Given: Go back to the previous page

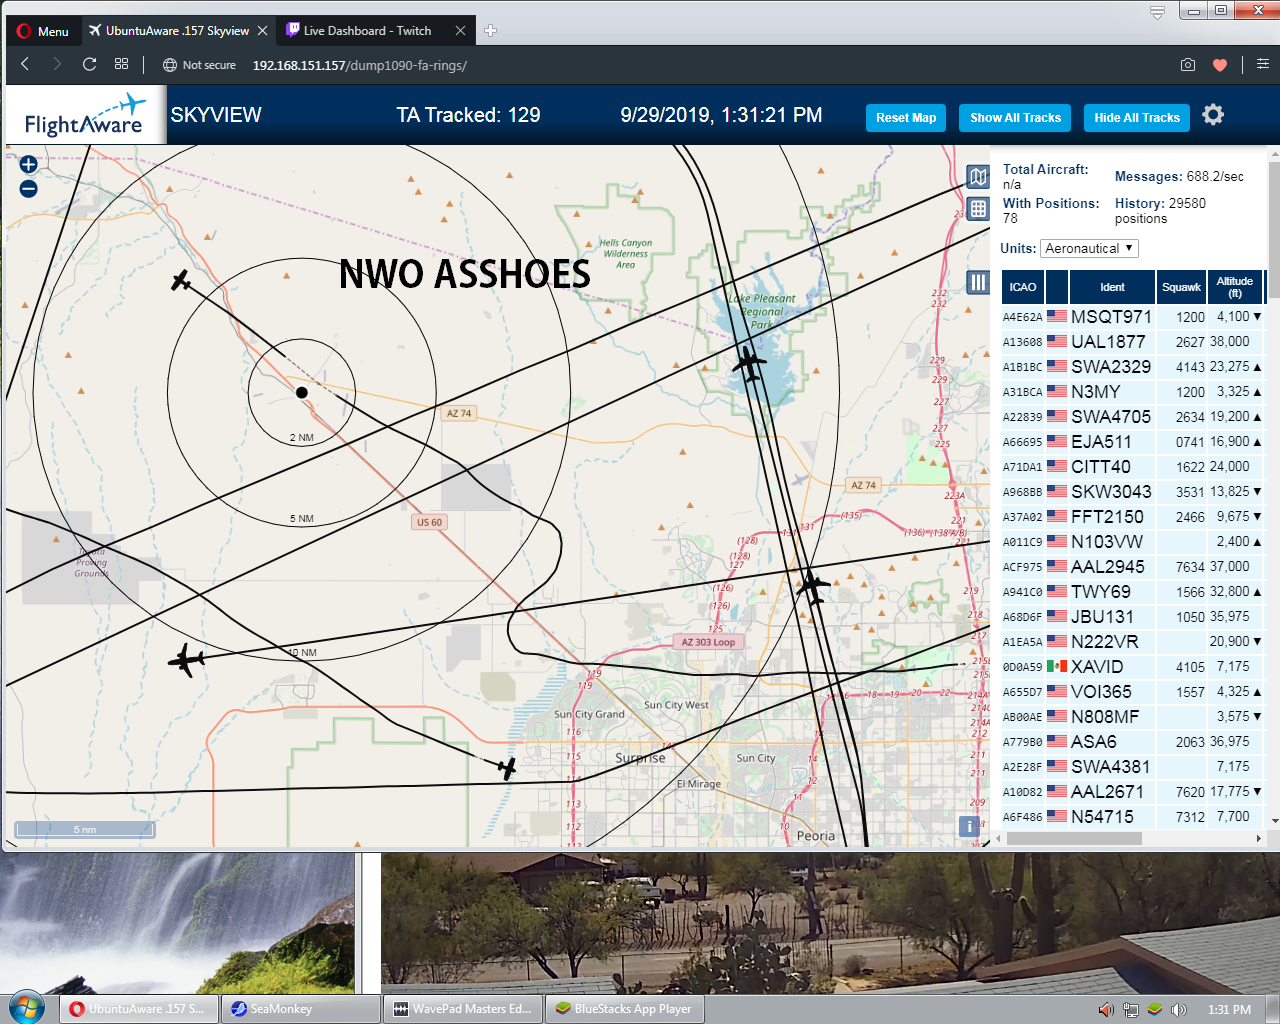Looking at the screenshot, I should [x=25, y=64].
